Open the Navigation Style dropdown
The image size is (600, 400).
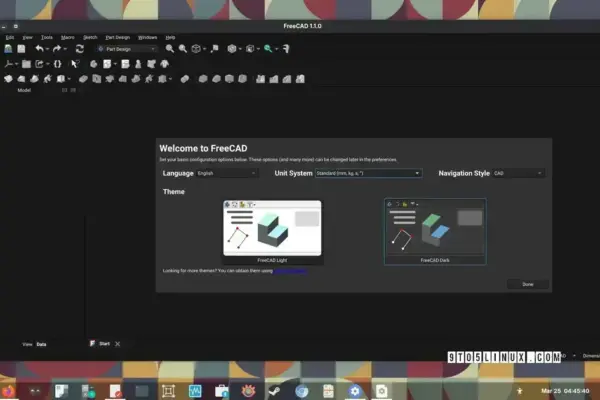[x=518, y=173]
